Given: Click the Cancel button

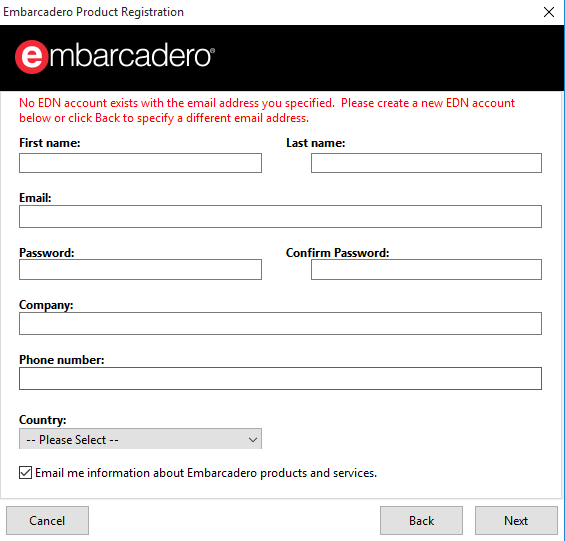Looking at the screenshot, I should click(x=47, y=520).
